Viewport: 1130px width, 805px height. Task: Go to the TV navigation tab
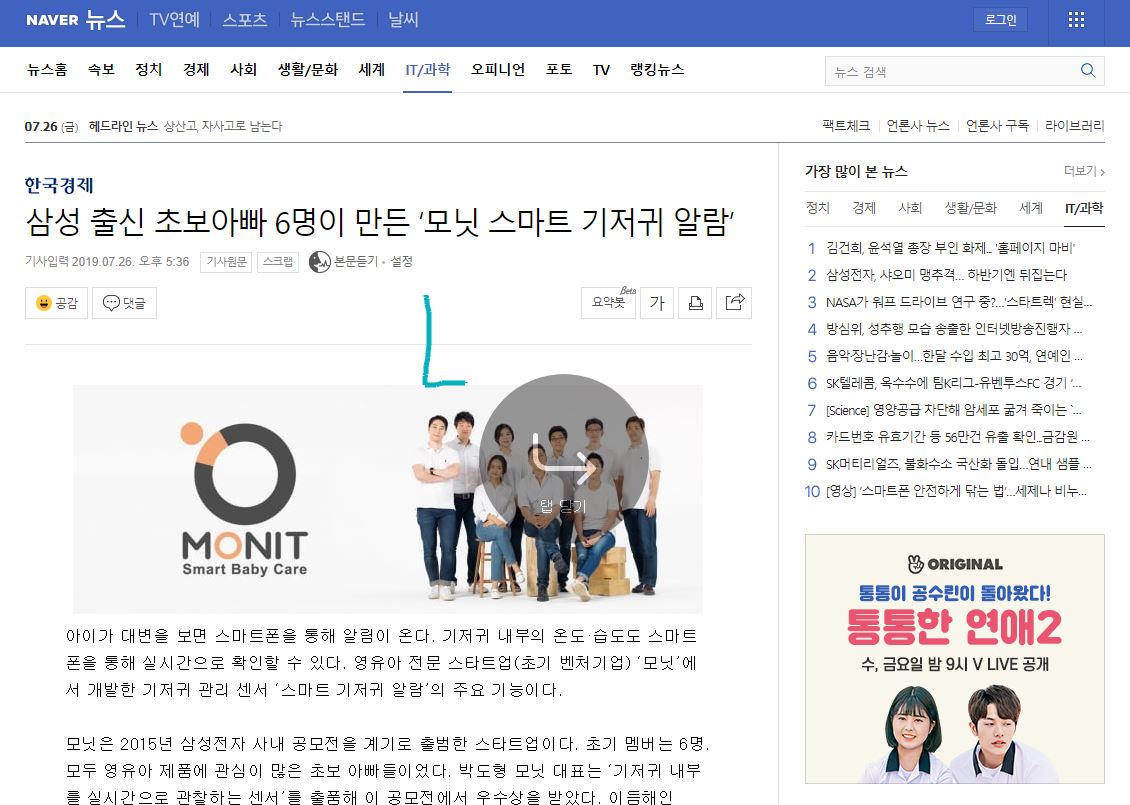coord(601,70)
